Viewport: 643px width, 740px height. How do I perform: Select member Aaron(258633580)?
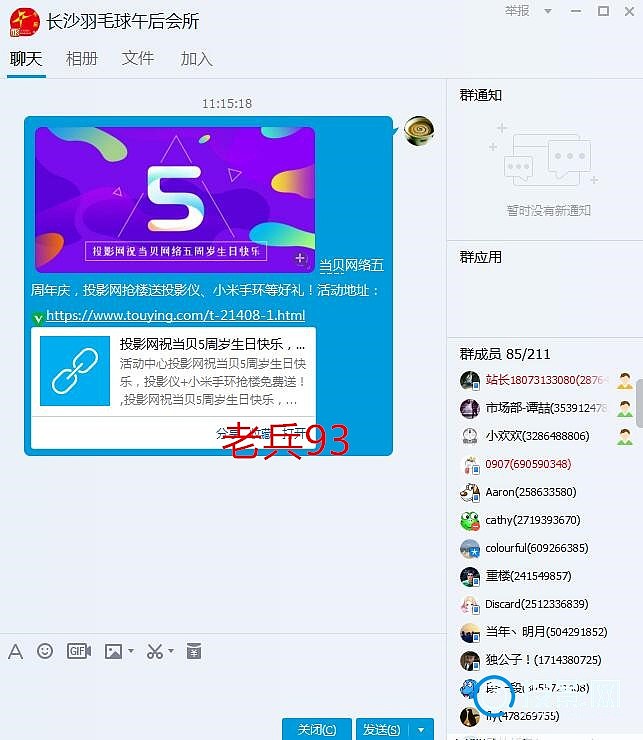(545, 492)
